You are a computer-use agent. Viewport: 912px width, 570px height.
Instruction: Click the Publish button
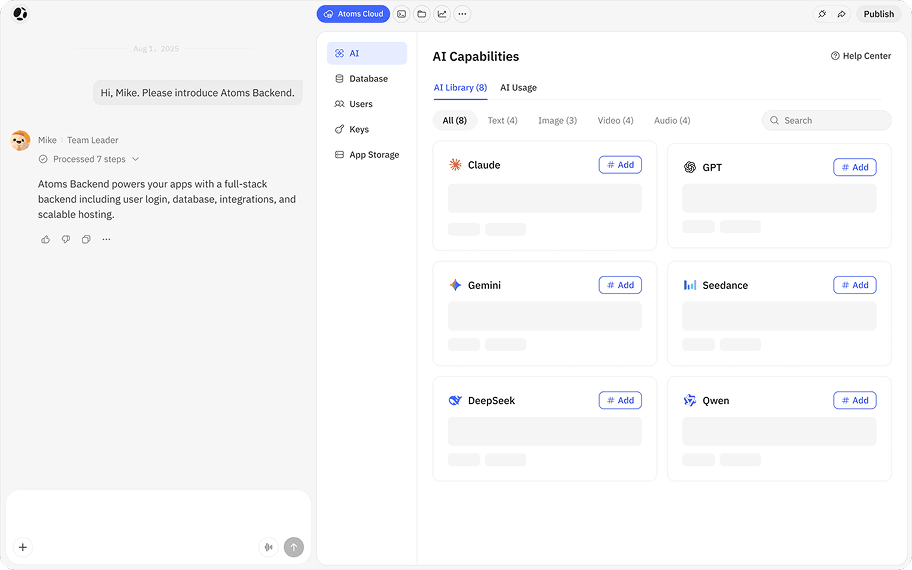click(878, 14)
